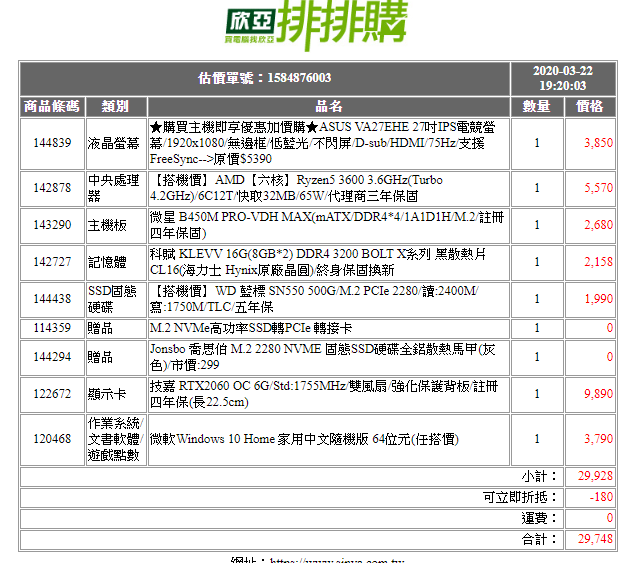This screenshot has height=563, width=640.
Task: Click the 品名 column header
Action: pyautogui.click(x=329, y=107)
